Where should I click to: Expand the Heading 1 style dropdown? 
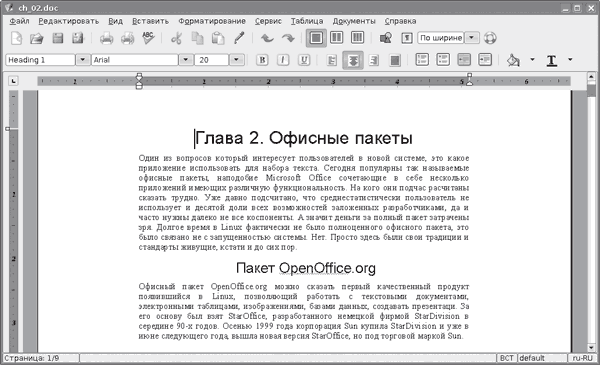(82, 60)
